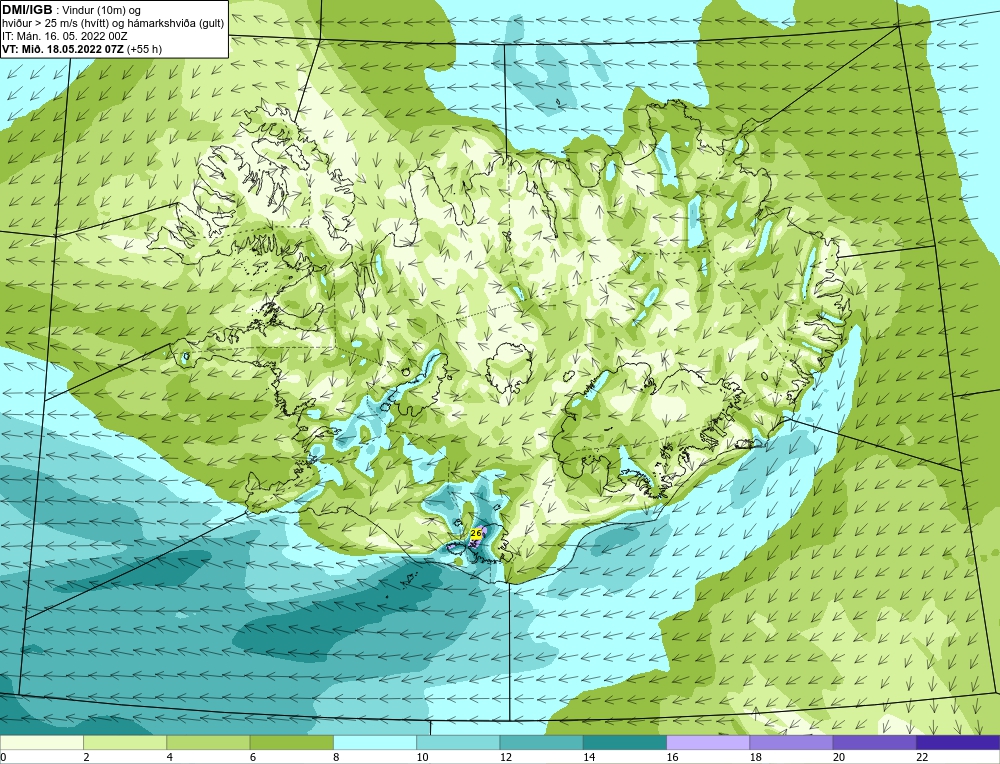Click the green 4–6 m/s legend swatch
The height and width of the screenshot is (764, 1000).
point(208,742)
